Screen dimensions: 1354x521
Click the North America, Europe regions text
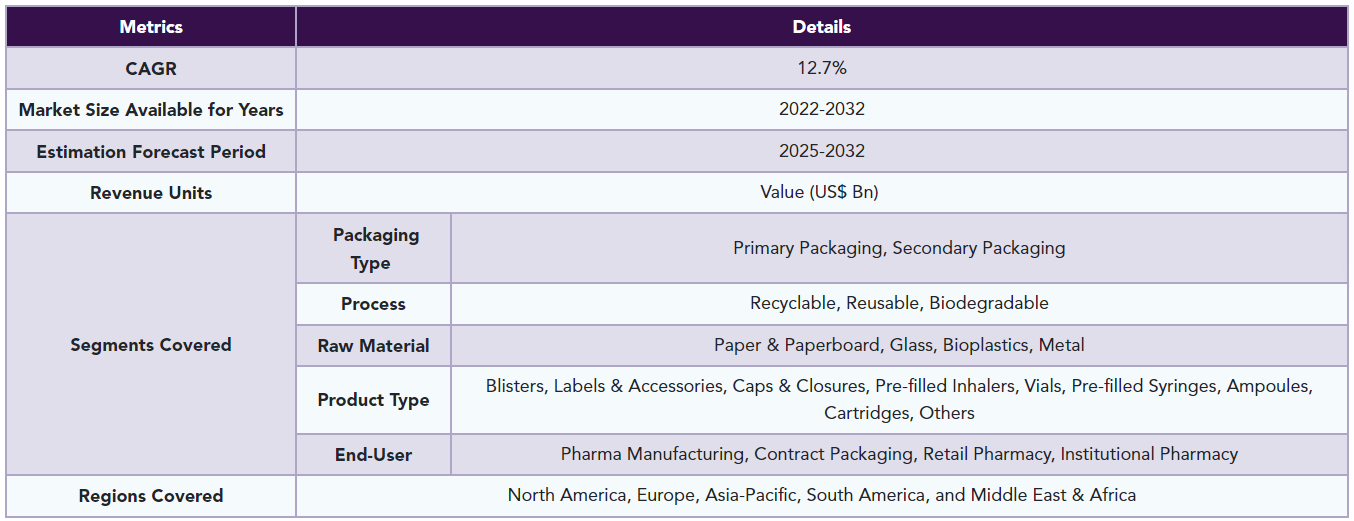tap(821, 495)
